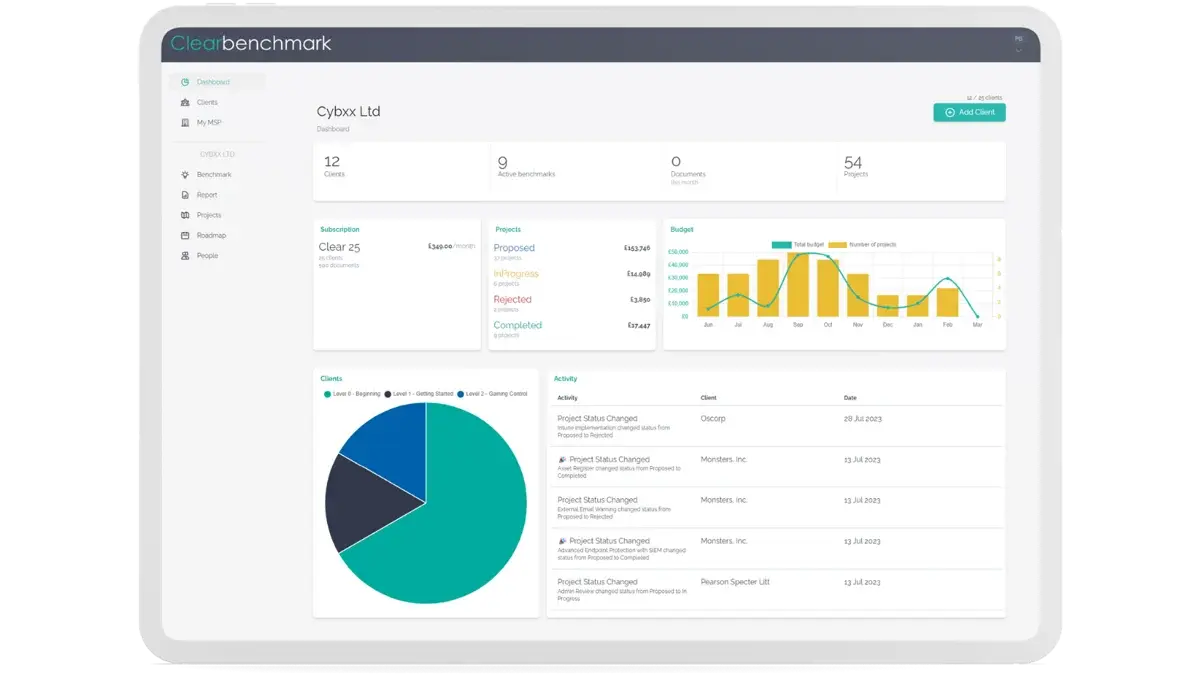Toggle Number of projects legend swatch
The height and width of the screenshot is (676, 1200).
(x=837, y=244)
